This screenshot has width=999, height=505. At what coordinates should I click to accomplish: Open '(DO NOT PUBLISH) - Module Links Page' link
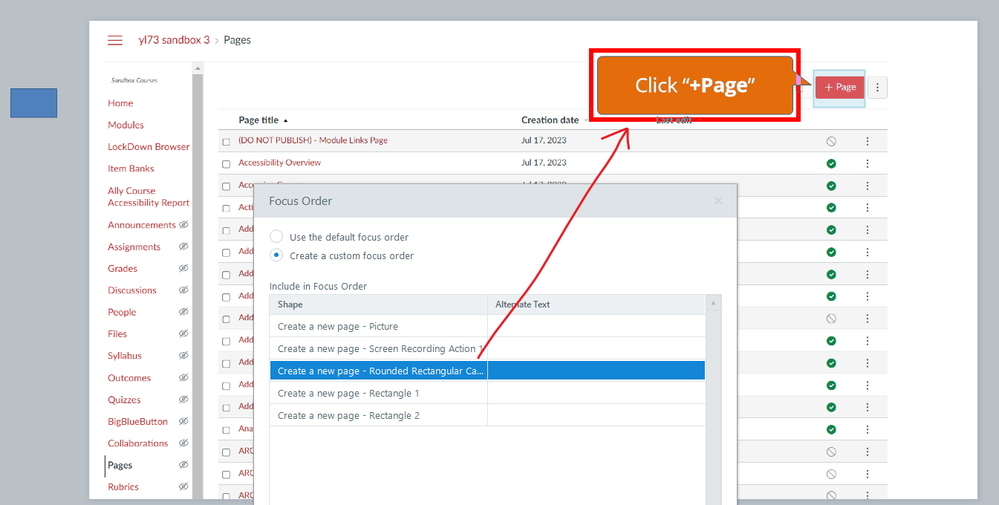(313, 140)
